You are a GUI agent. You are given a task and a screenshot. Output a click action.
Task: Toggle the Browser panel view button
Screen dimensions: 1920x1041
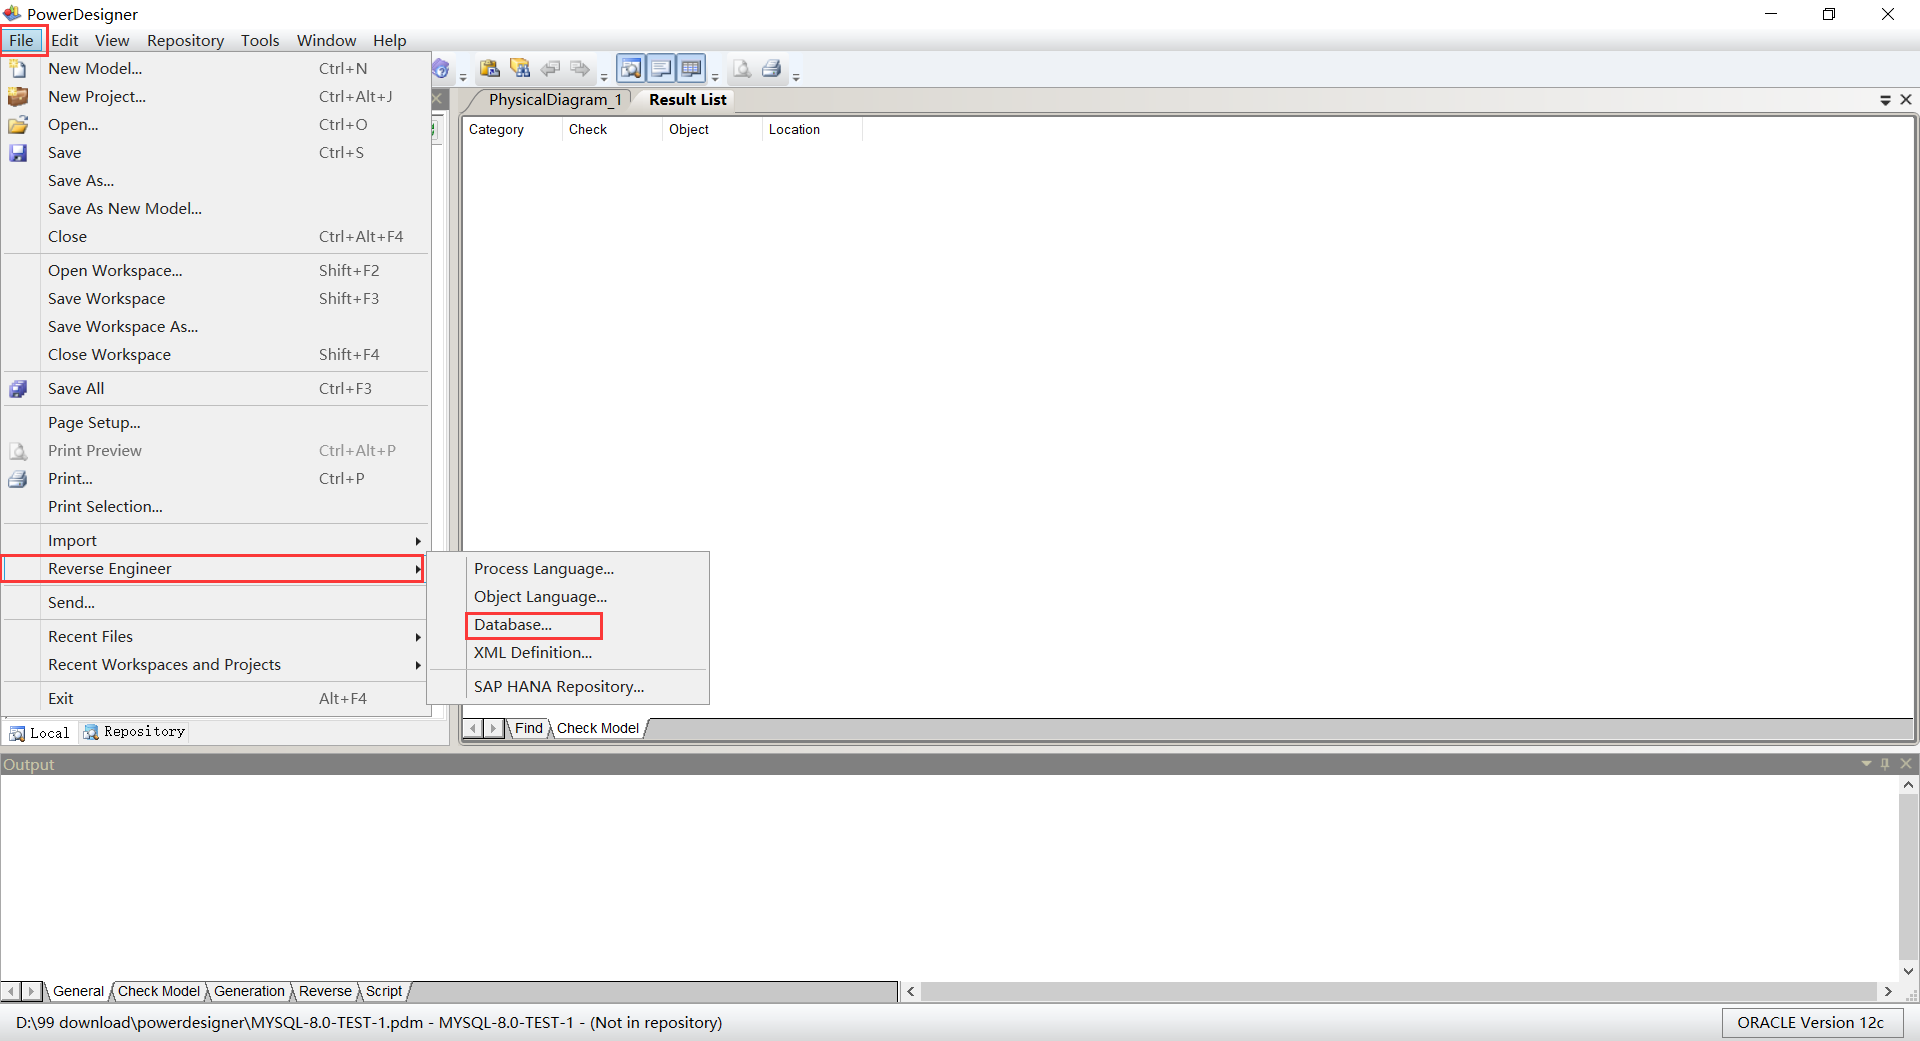coord(631,68)
